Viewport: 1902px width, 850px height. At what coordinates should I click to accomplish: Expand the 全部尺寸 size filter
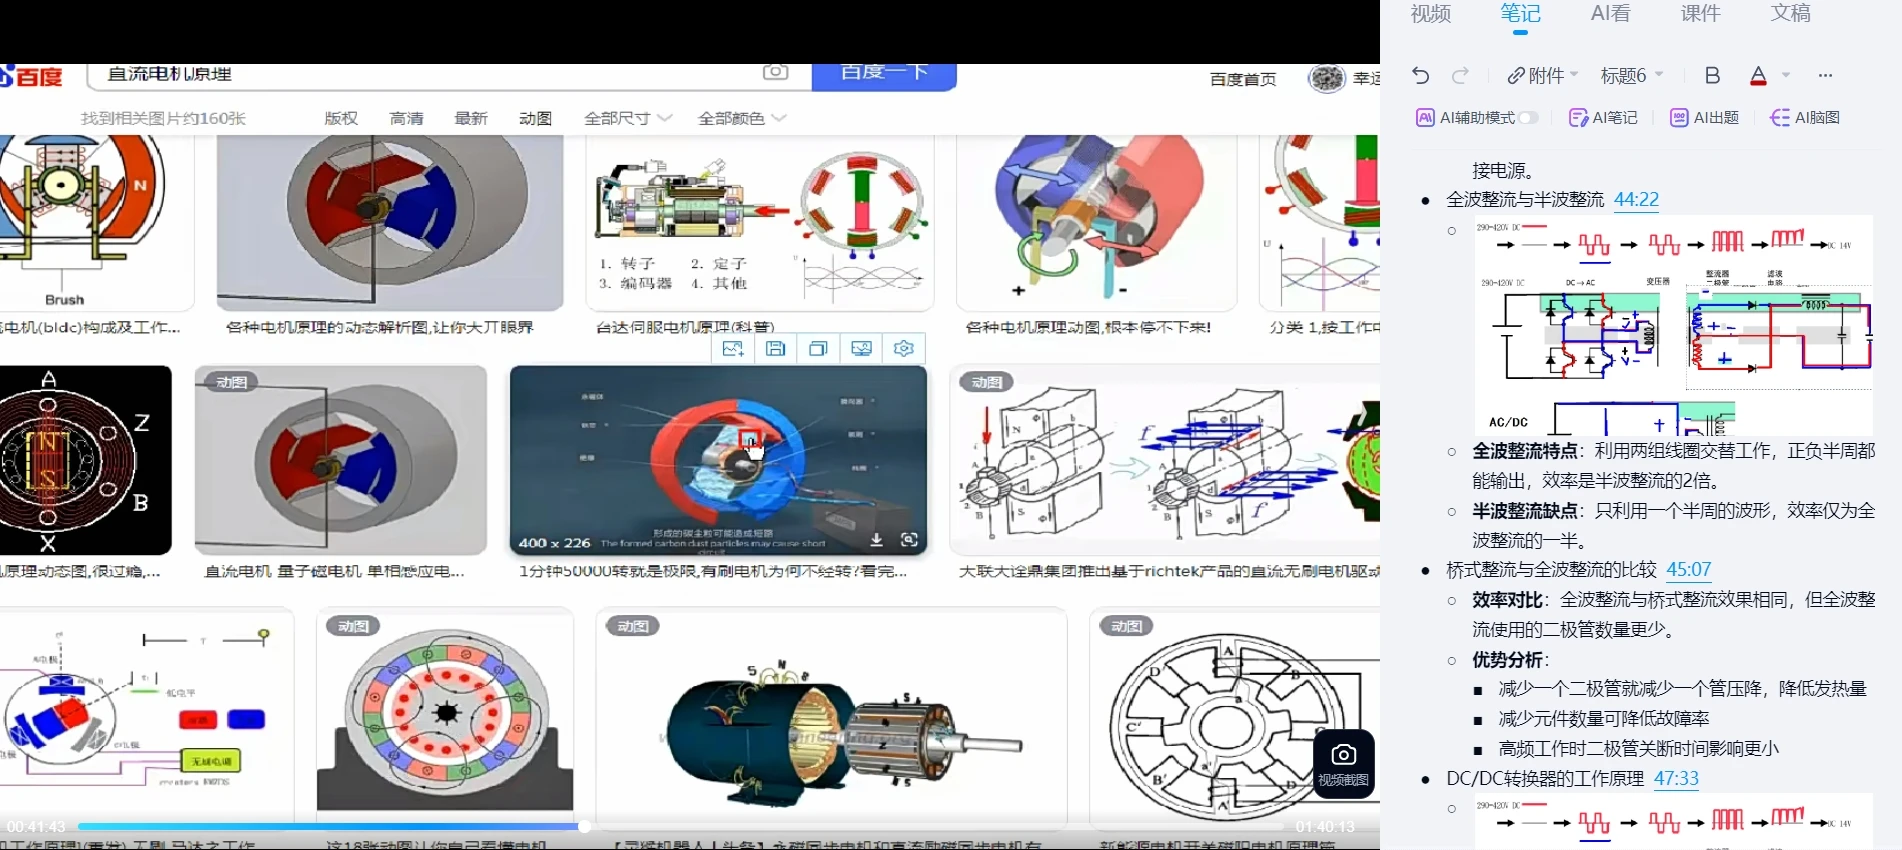pyautogui.click(x=628, y=118)
